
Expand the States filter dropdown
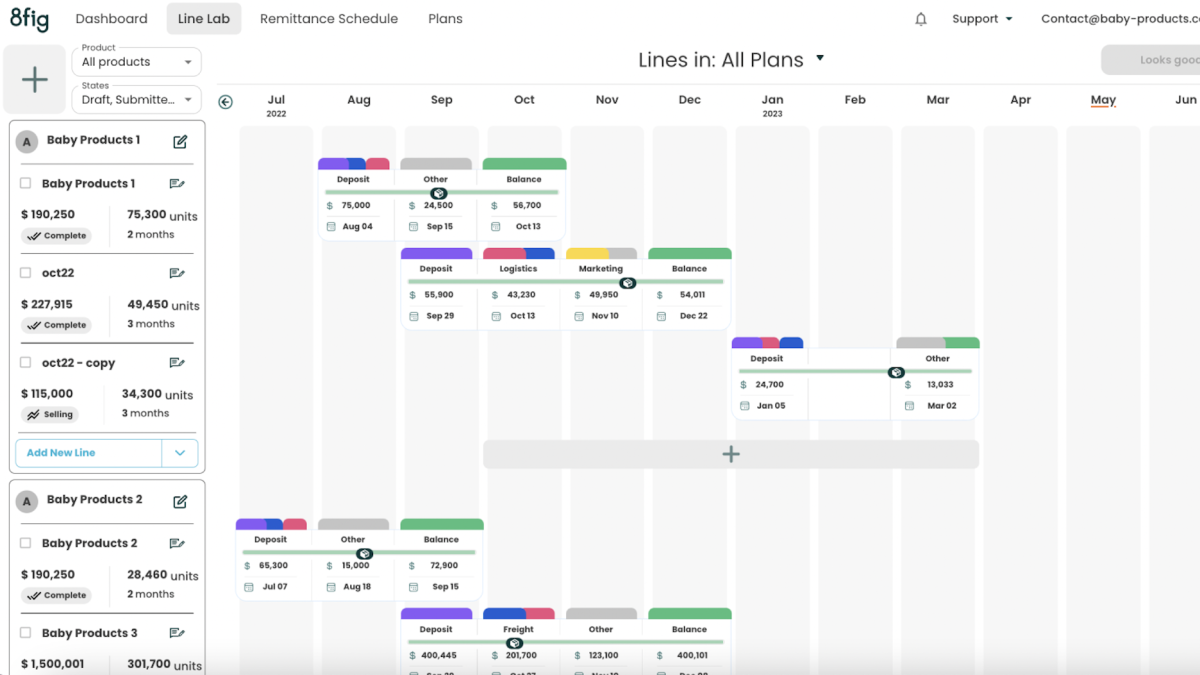[137, 100]
